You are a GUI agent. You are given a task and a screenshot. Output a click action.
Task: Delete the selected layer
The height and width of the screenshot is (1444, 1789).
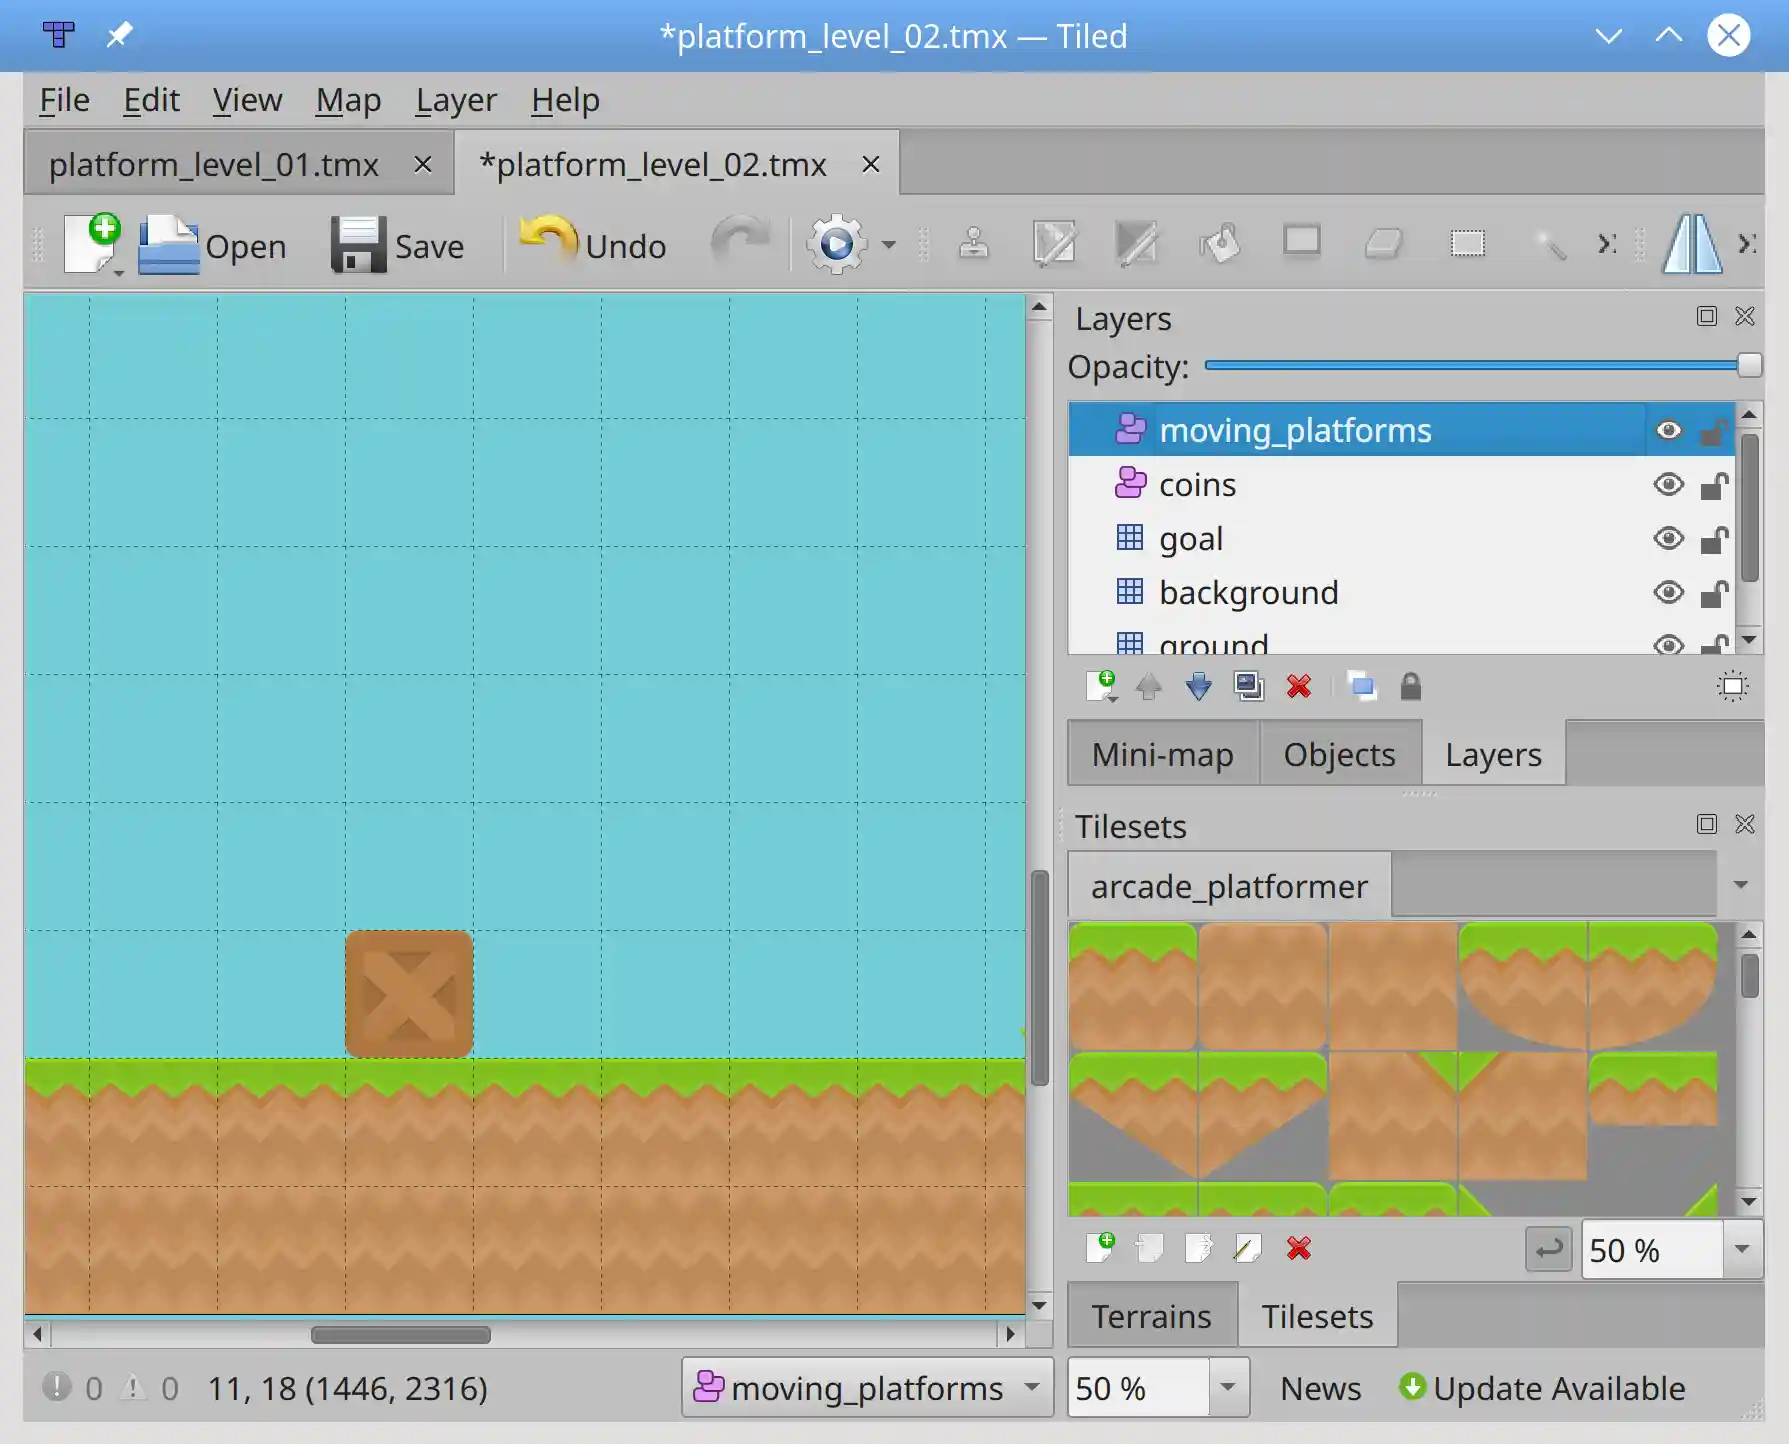tap(1299, 687)
